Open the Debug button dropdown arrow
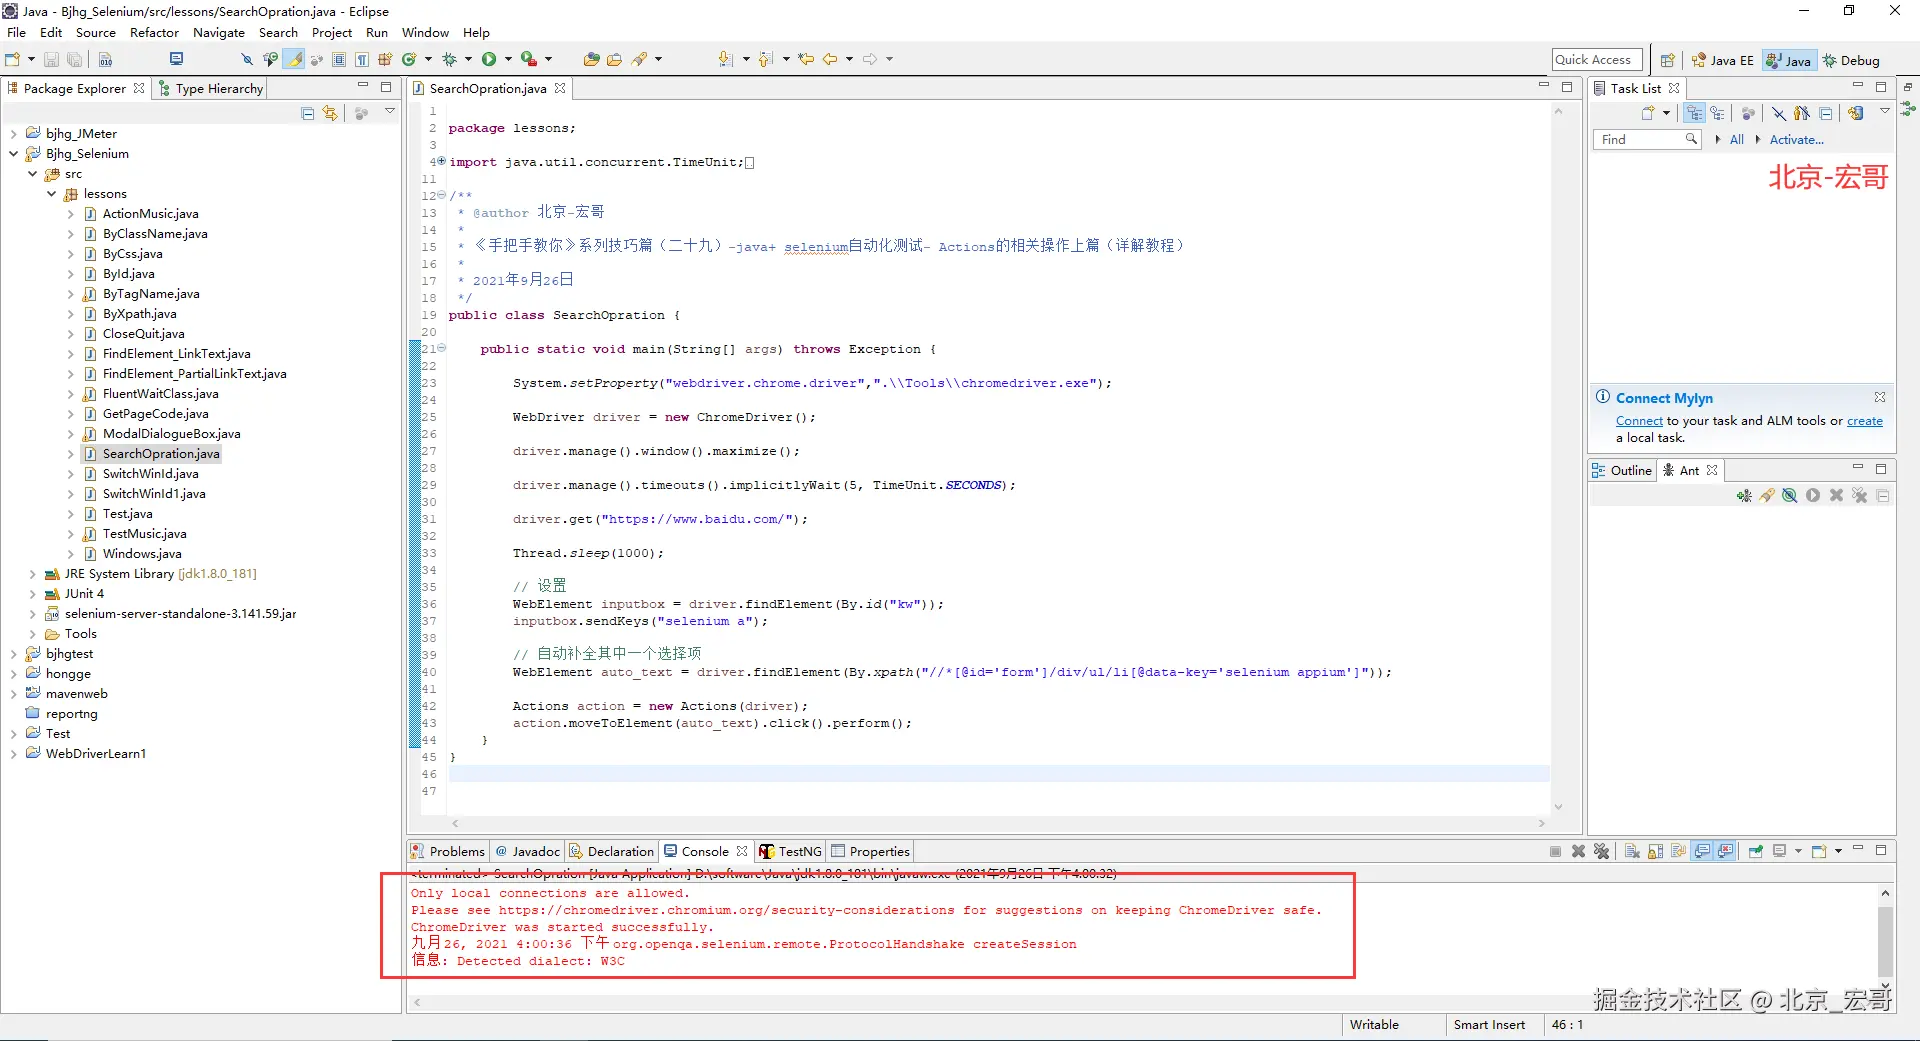 [468, 60]
